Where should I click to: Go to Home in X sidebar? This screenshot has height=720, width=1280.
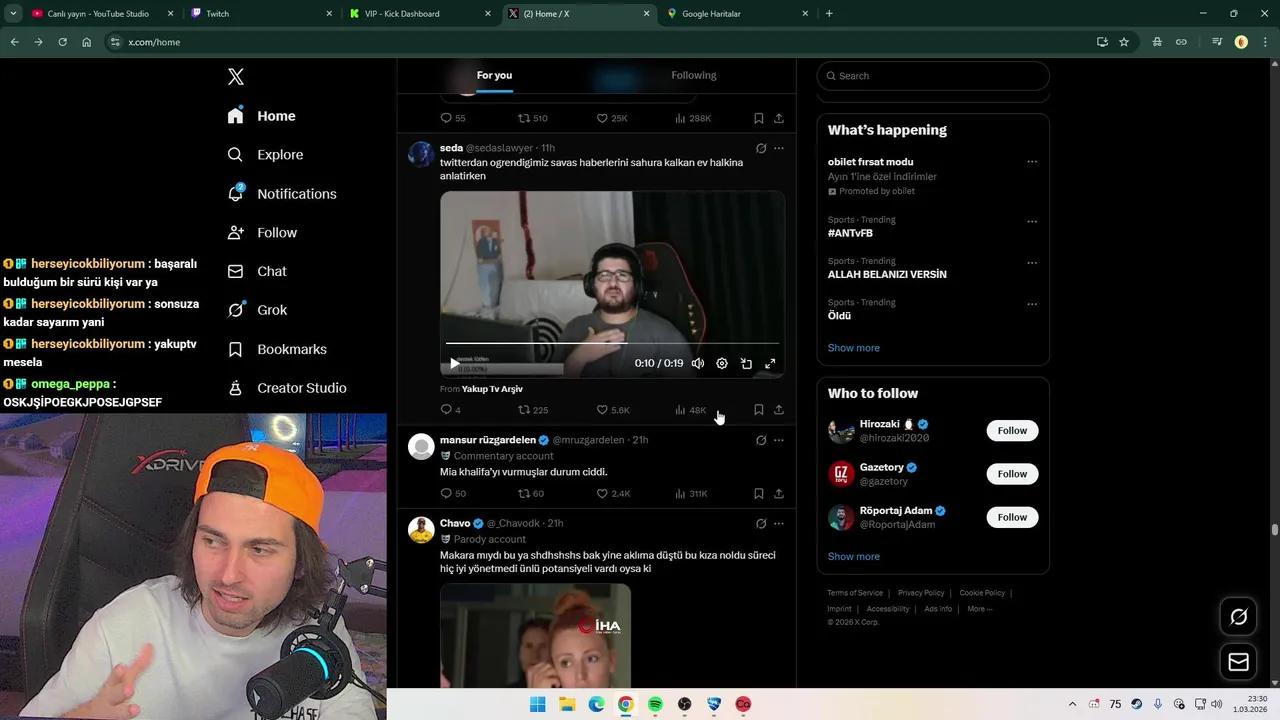click(262, 116)
